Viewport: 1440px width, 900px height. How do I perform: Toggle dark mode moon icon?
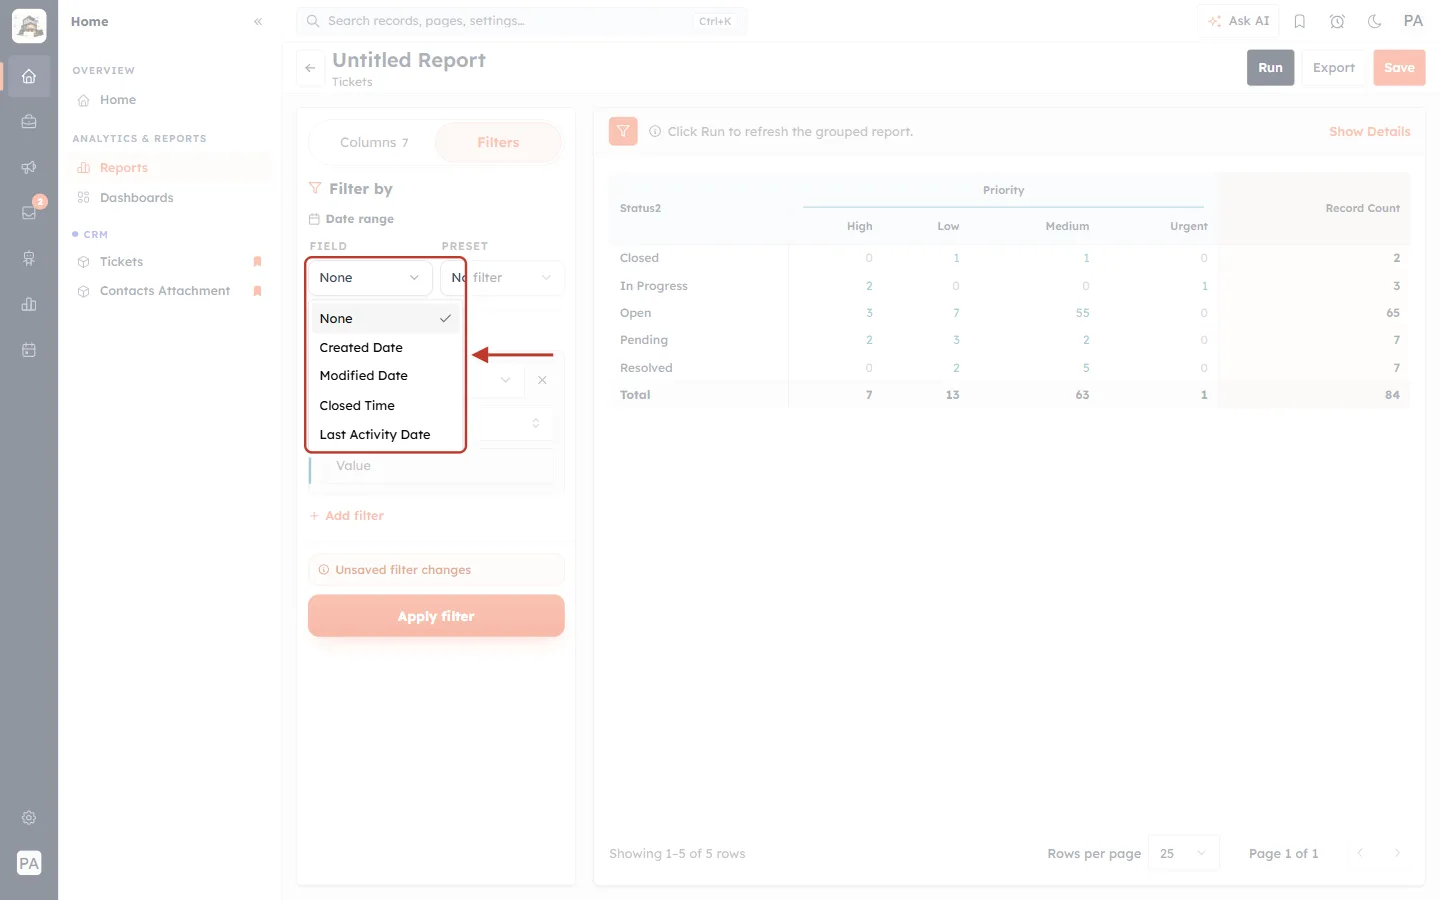coord(1375,21)
